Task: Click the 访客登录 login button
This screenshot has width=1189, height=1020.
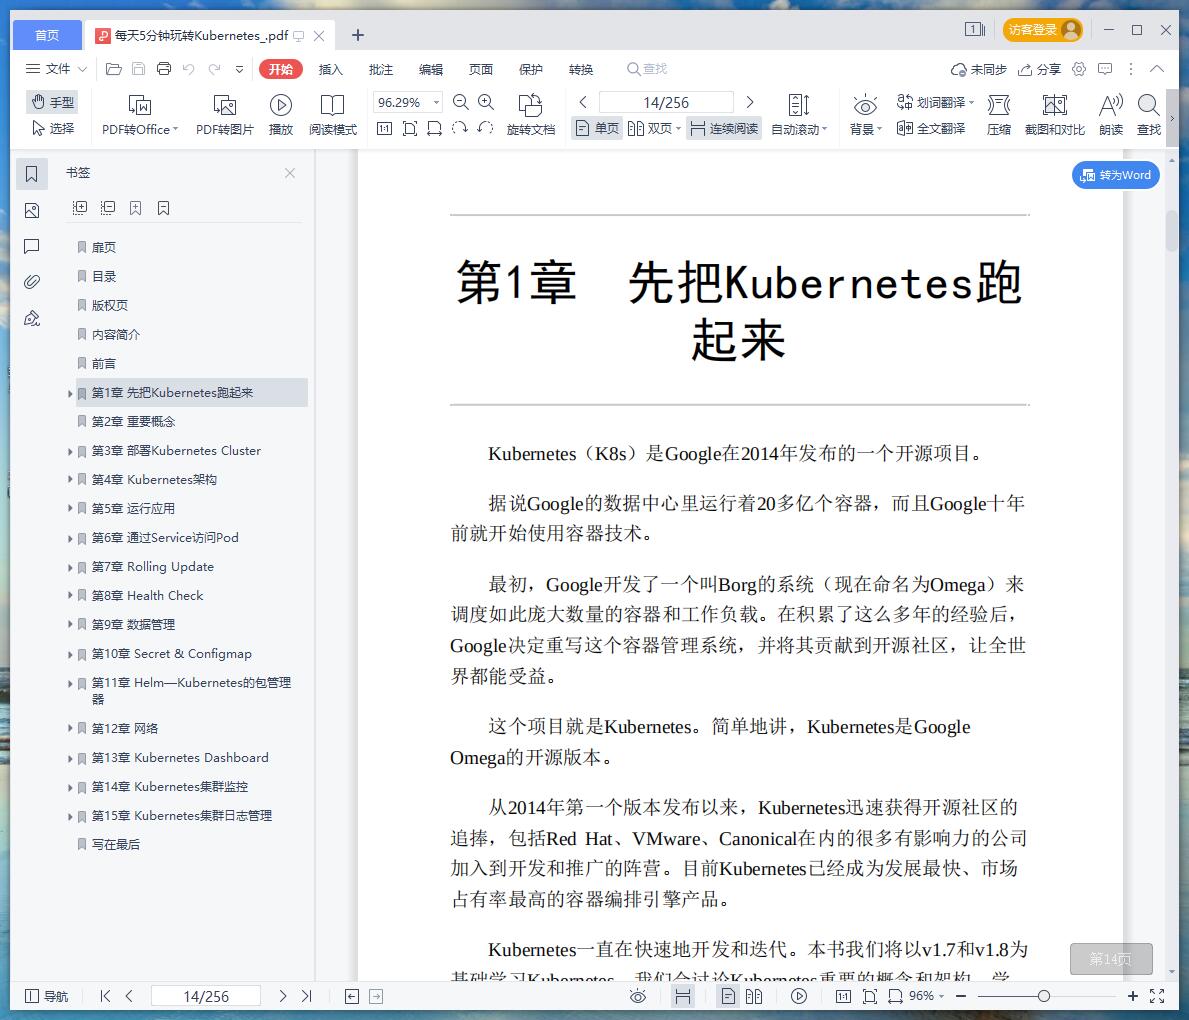Action: [x=1043, y=30]
